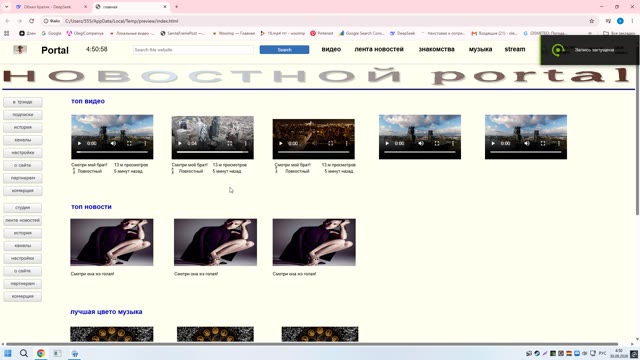Click the Portal site title
This screenshot has height=360, width=640.
coord(55,50)
